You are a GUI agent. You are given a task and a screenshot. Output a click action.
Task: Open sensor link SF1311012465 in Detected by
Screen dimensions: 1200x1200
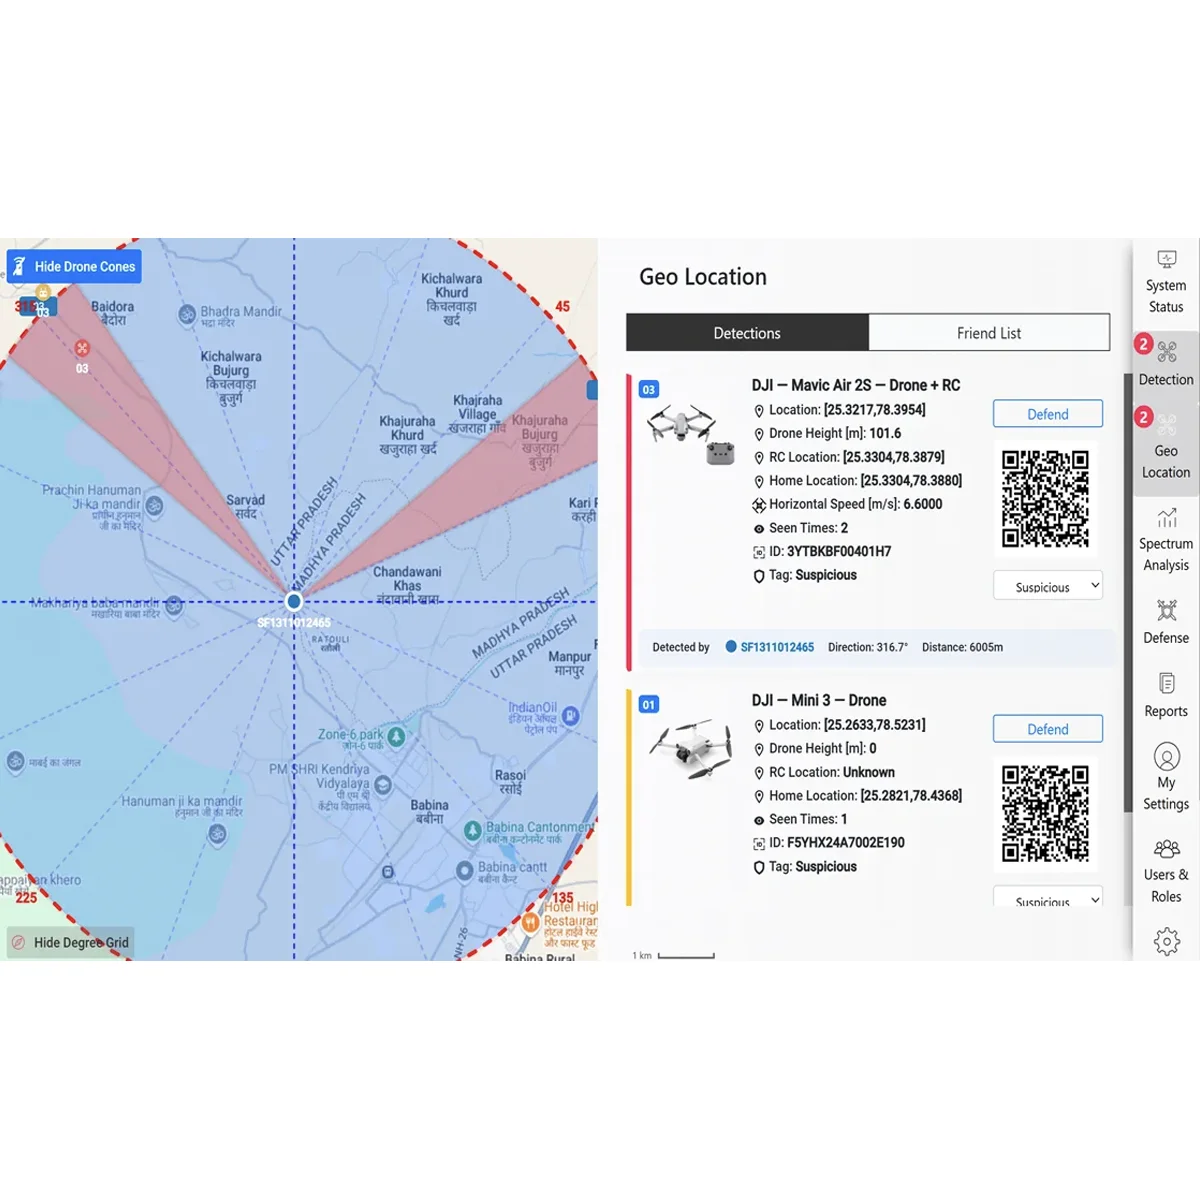[777, 647]
